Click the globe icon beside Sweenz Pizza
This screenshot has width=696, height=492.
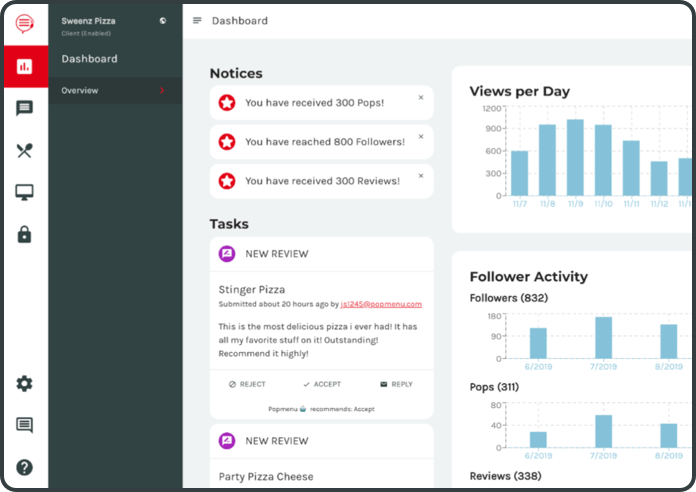[x=163, y=20]
